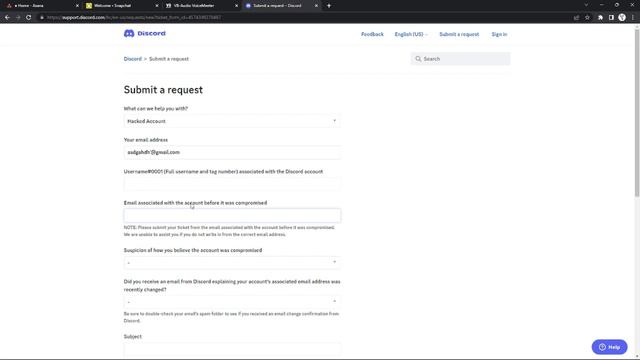640x360 pixels.
Task: Click the 'Be sure to double-check' spam note
Action: click(x=231, y=317)
